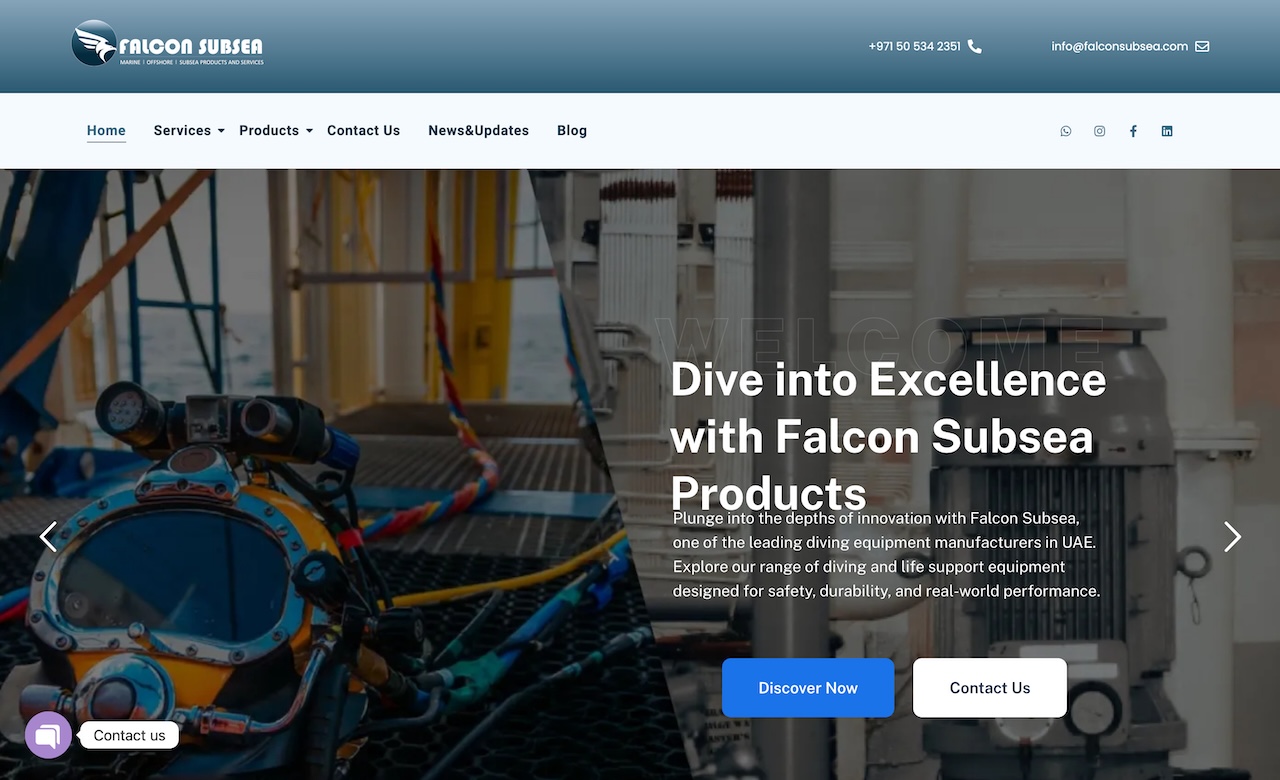The width and height of the screenshot is (1280, 780).
Task: Click the purple chat widget icon
Action: click(48, 735)
